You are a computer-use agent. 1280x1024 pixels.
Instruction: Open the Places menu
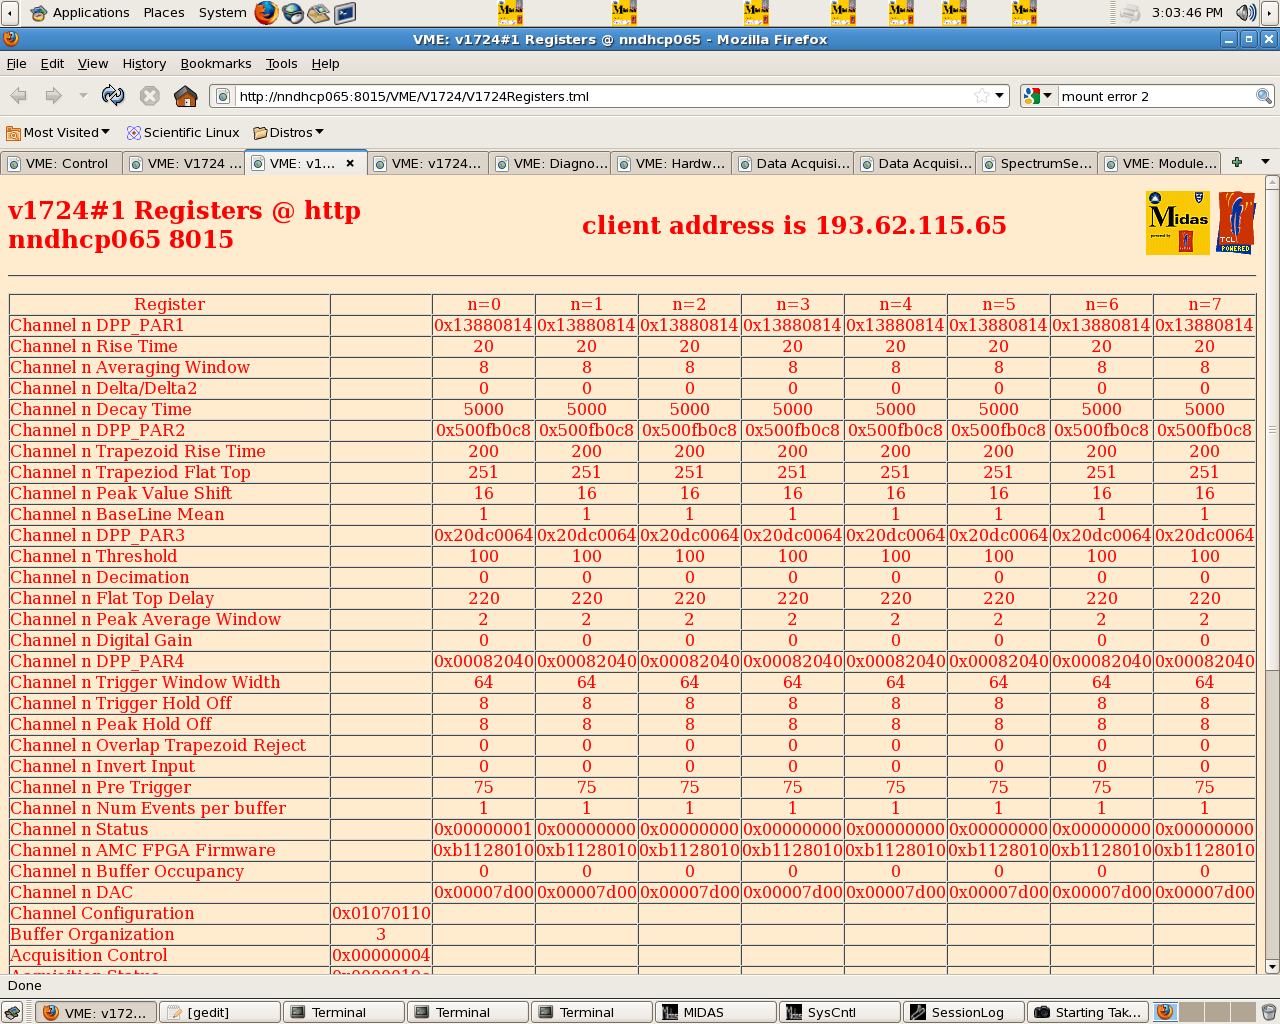pos(164,12)
